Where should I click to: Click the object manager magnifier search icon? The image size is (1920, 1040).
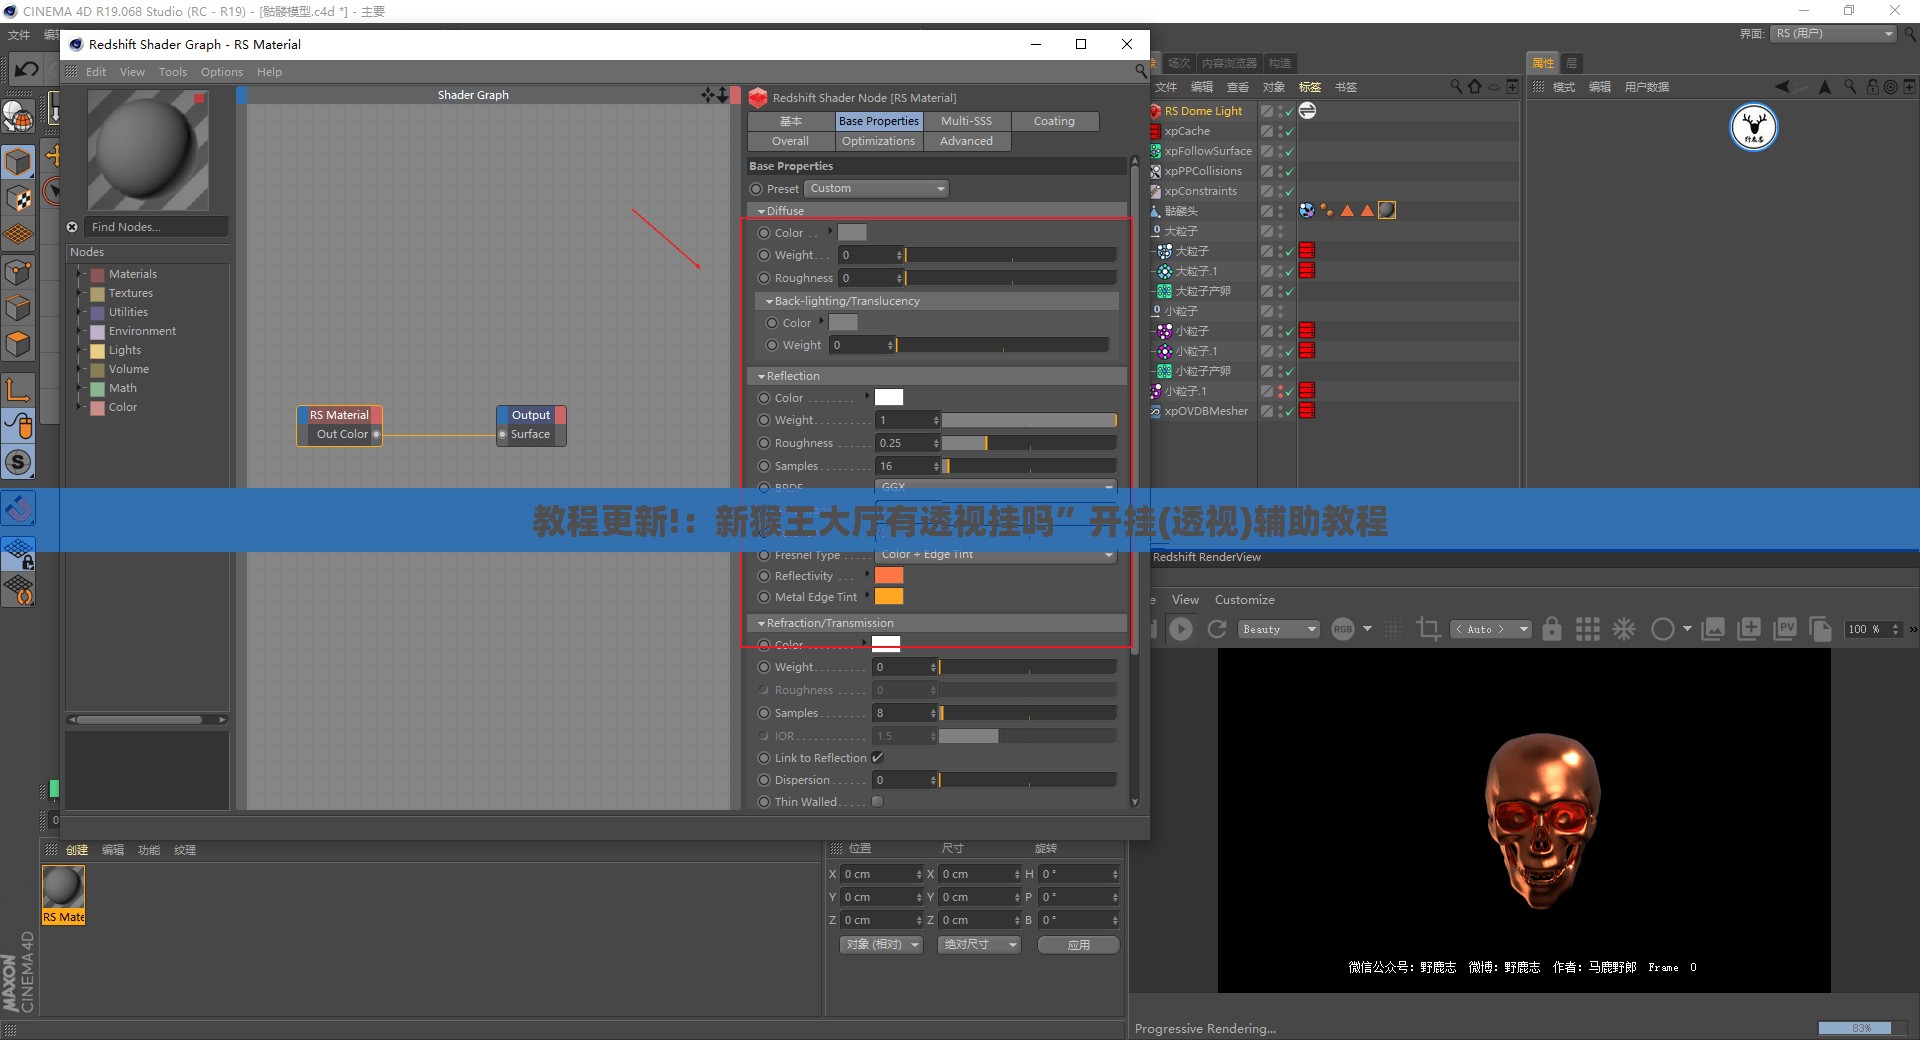click(x=1456, y=87)
